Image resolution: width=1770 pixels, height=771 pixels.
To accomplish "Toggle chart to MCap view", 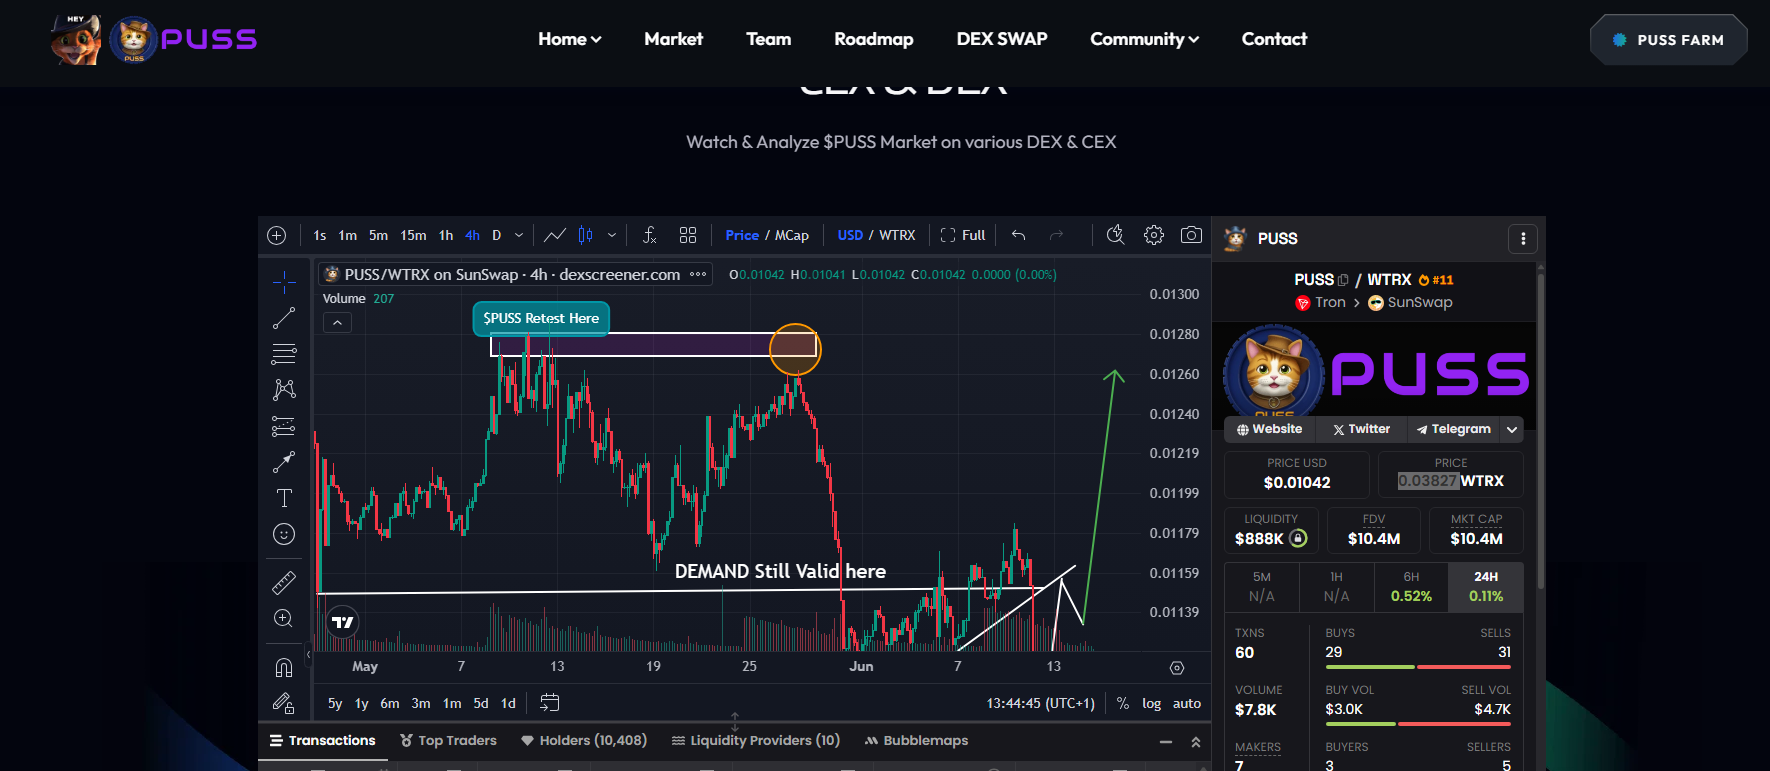I will (792, 235).
